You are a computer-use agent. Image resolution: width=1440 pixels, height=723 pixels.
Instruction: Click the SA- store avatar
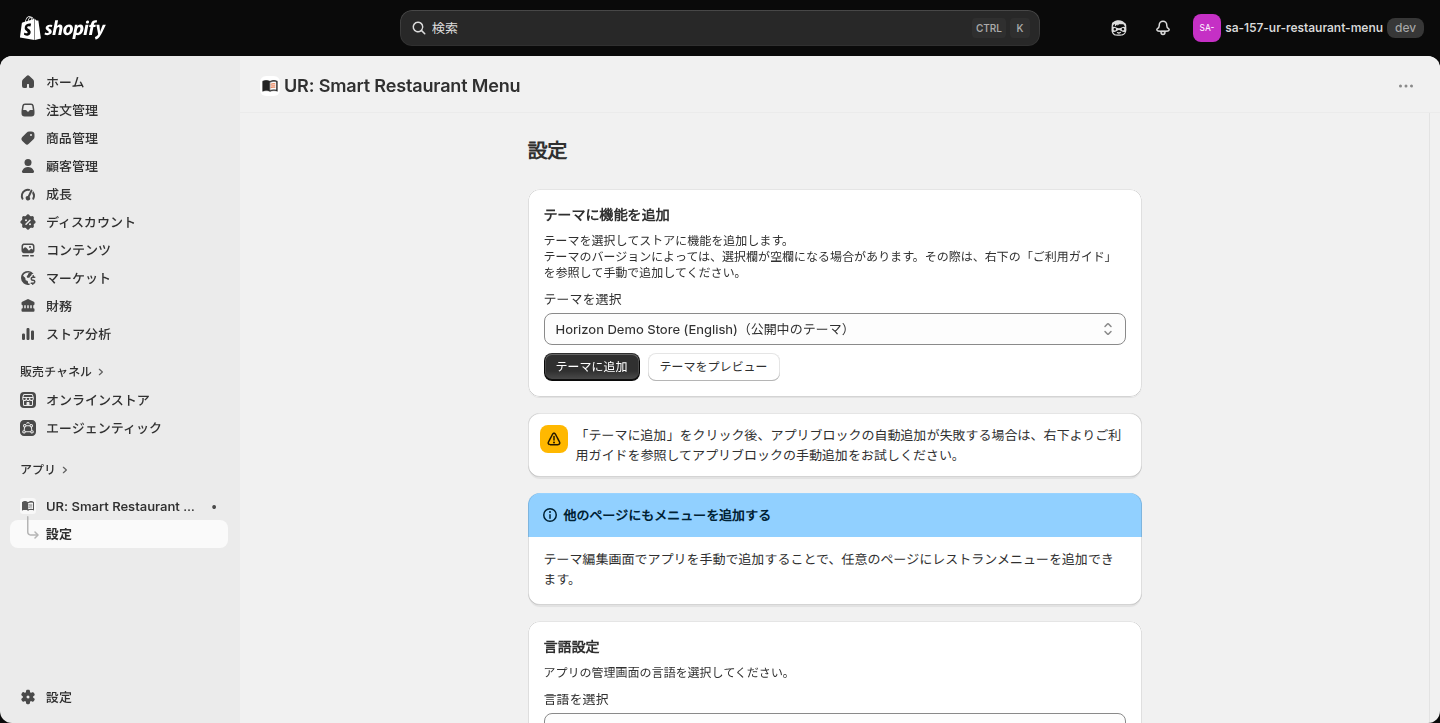pyautogui.click(x=1207, y=28)
